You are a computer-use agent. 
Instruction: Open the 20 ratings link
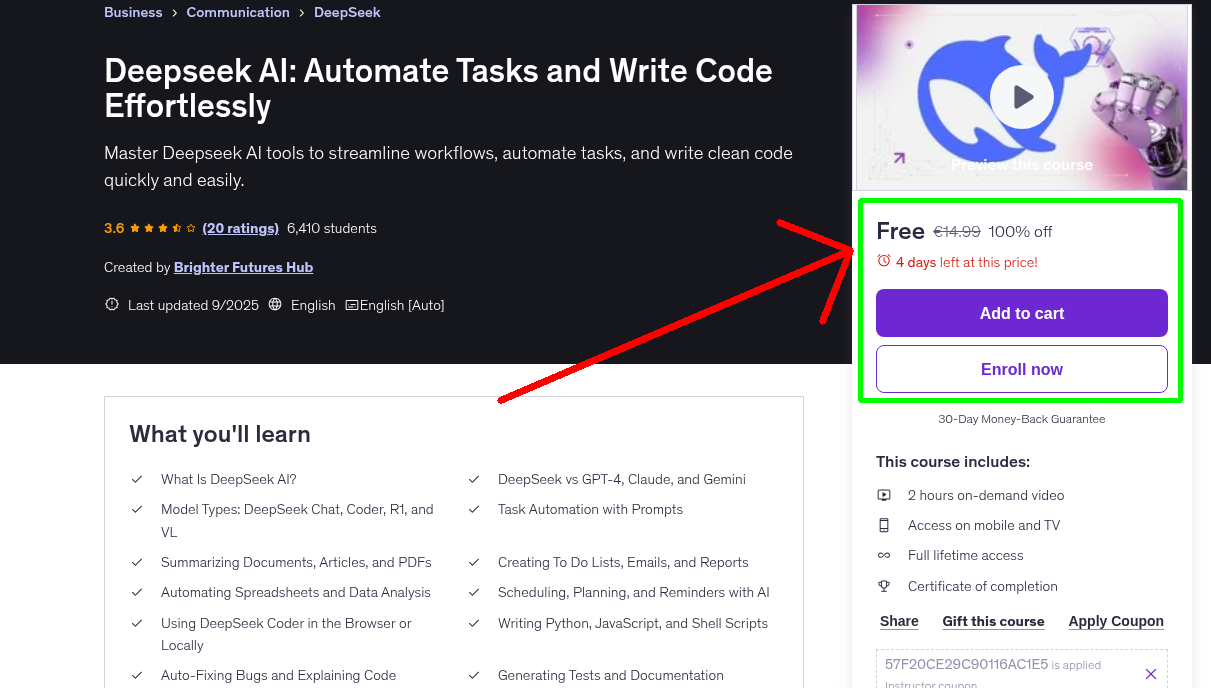coord(240,227)
